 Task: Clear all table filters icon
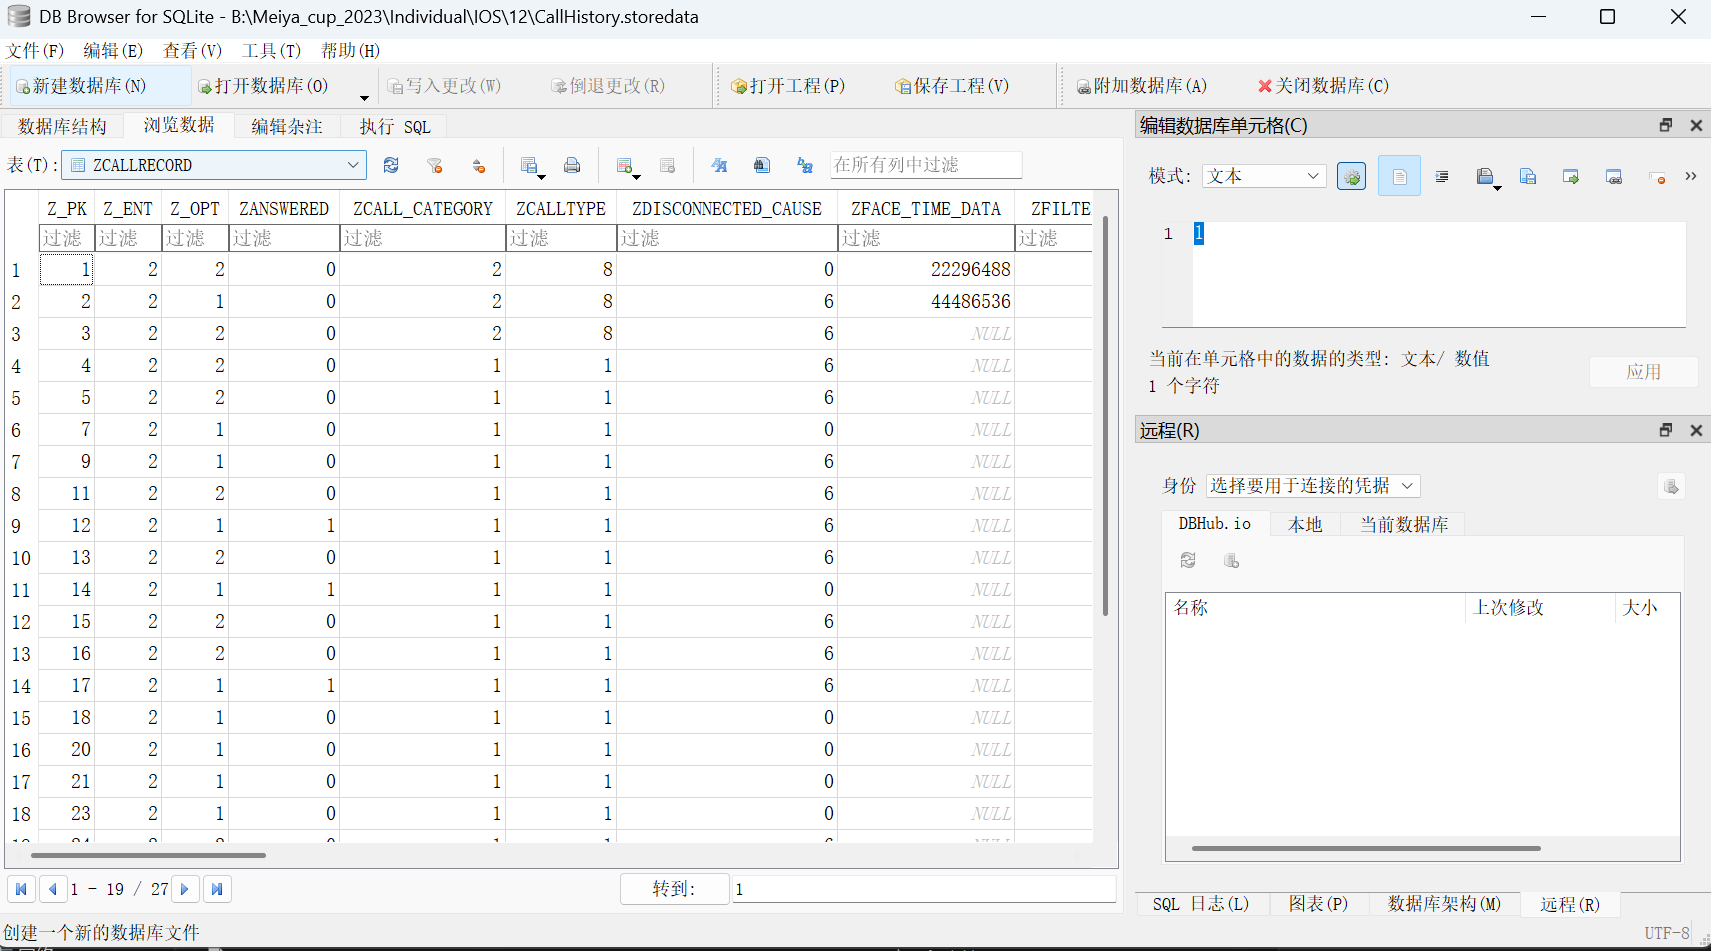tap(434, 165)
